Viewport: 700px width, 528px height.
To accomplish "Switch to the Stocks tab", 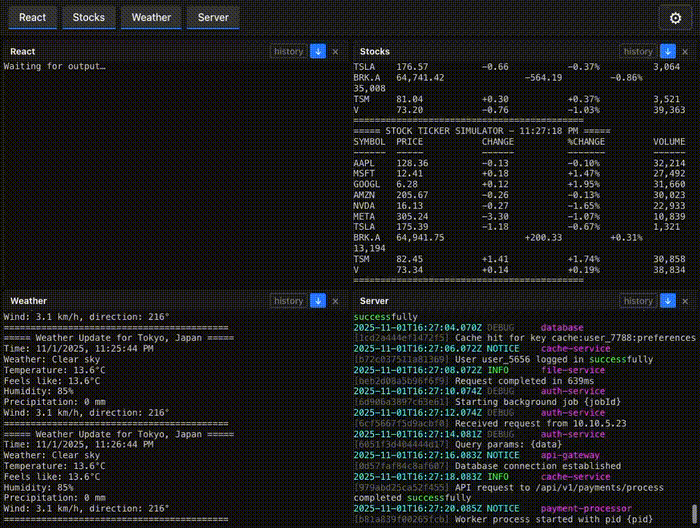I will click(89, 17).
